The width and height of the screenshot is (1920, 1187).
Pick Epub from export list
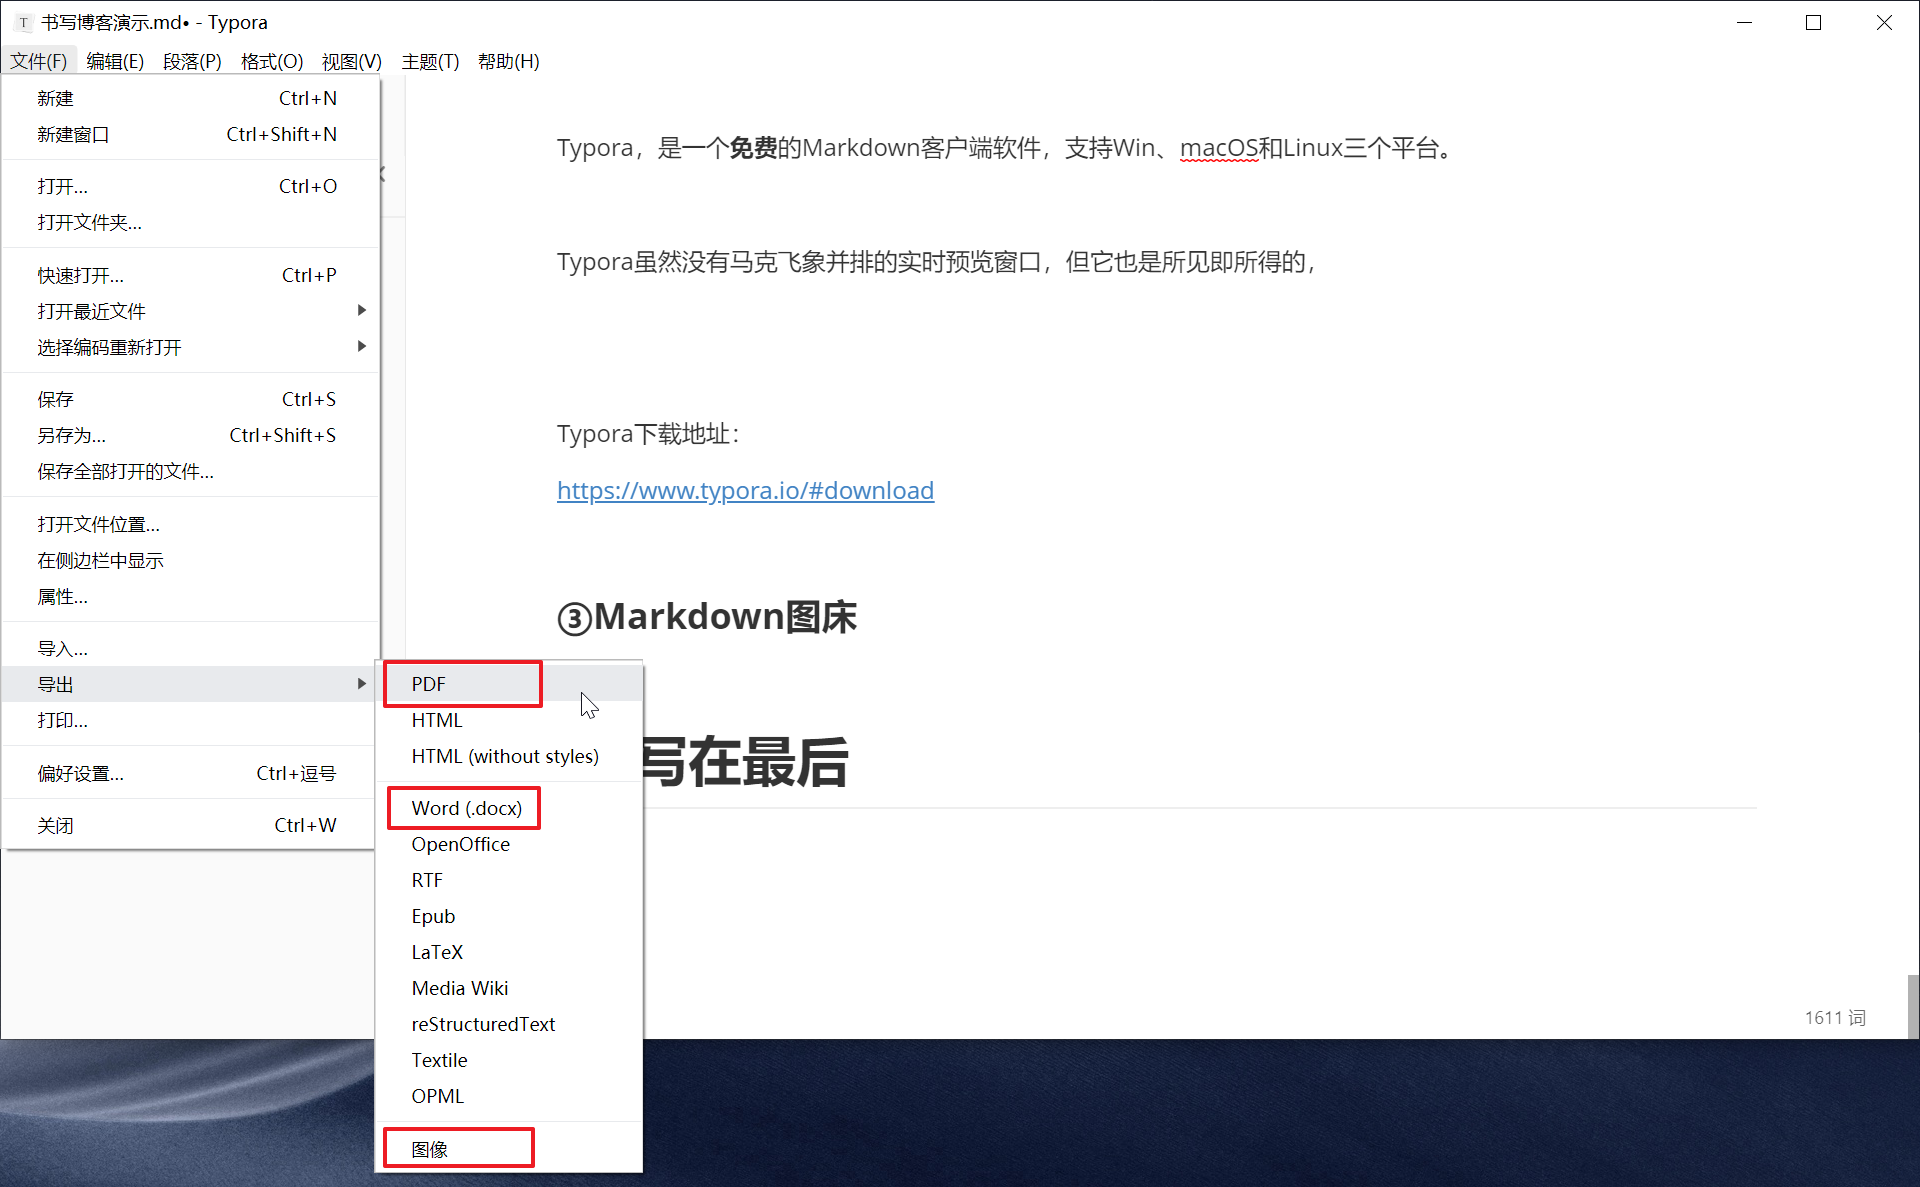(433, 916)
